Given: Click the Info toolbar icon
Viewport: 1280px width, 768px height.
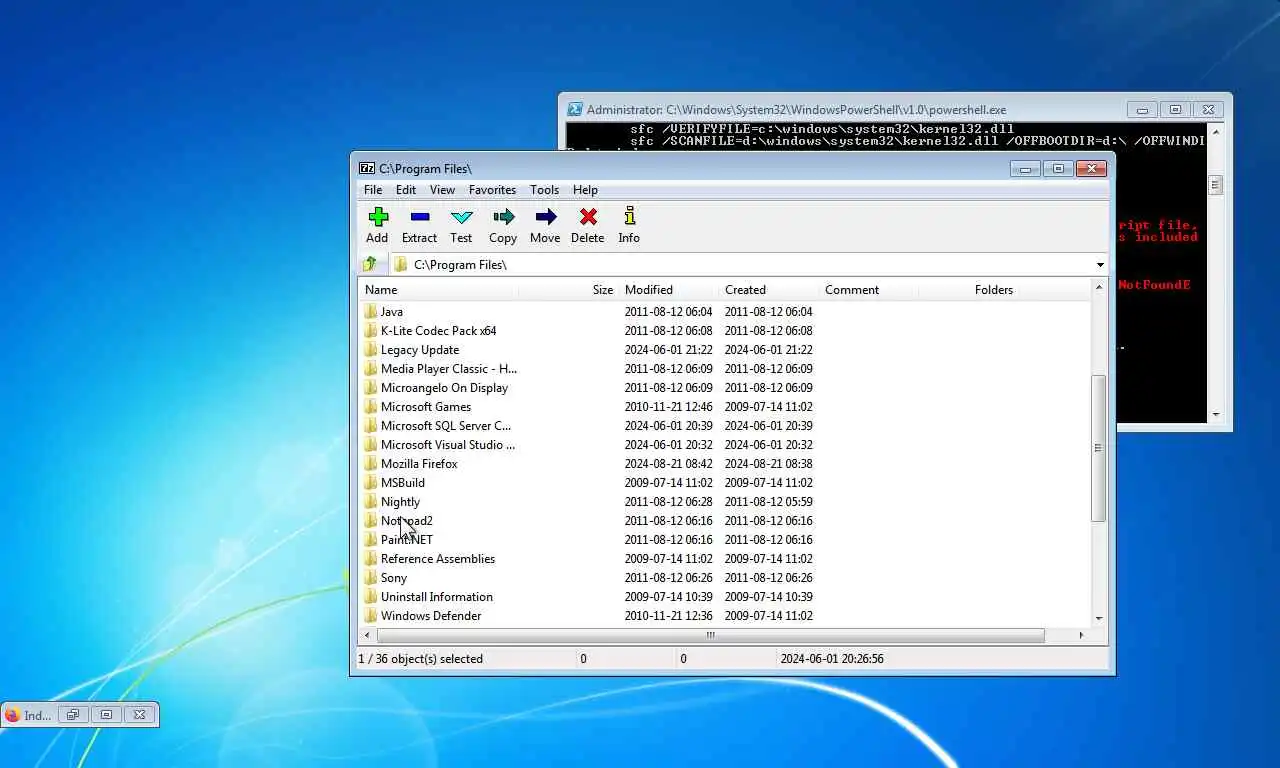Looking at the screenshot, I should pos(629,216).
